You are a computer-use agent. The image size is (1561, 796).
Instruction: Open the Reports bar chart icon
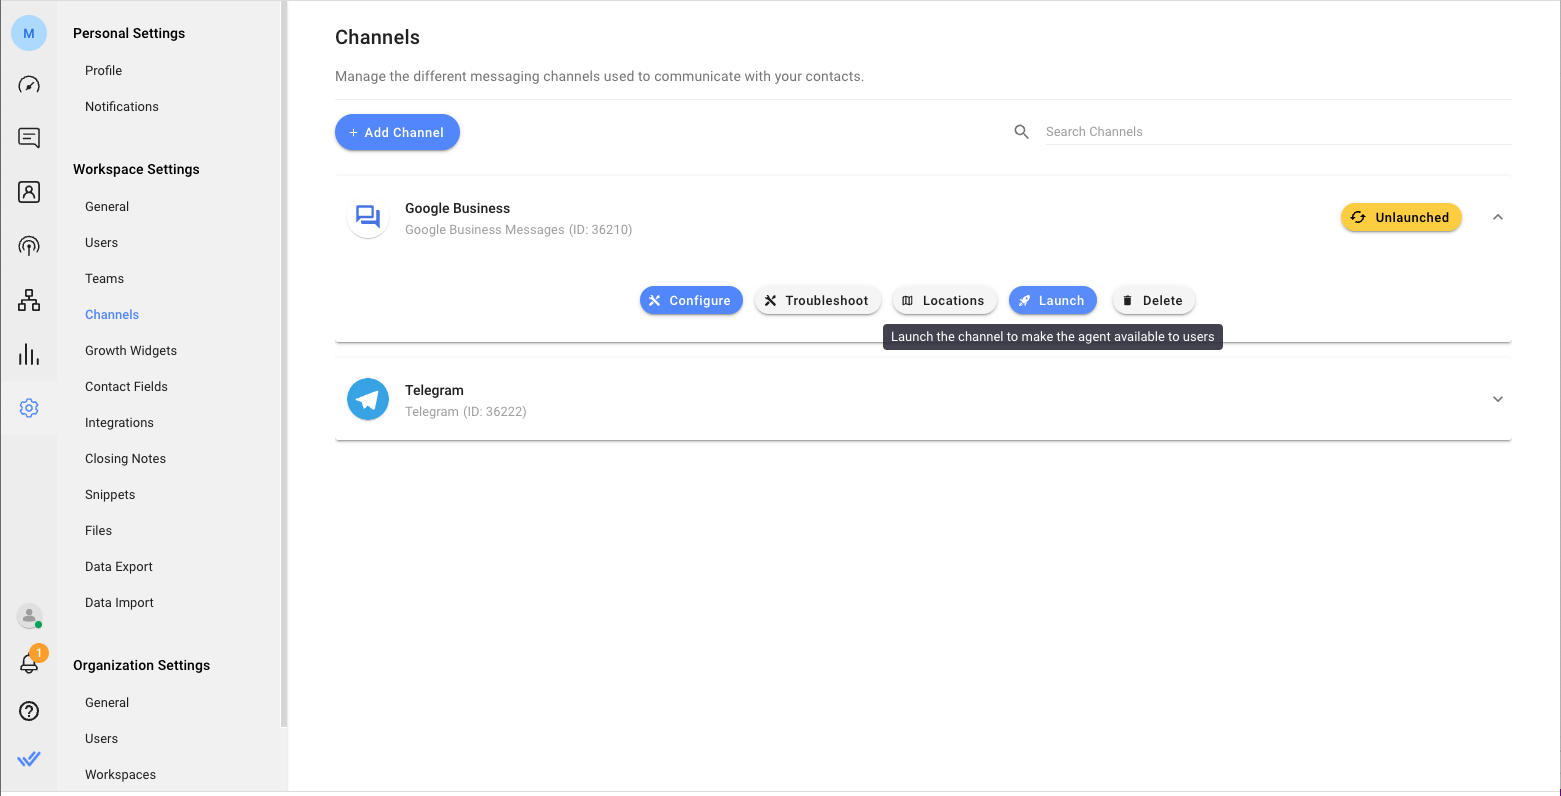(29, 354)
